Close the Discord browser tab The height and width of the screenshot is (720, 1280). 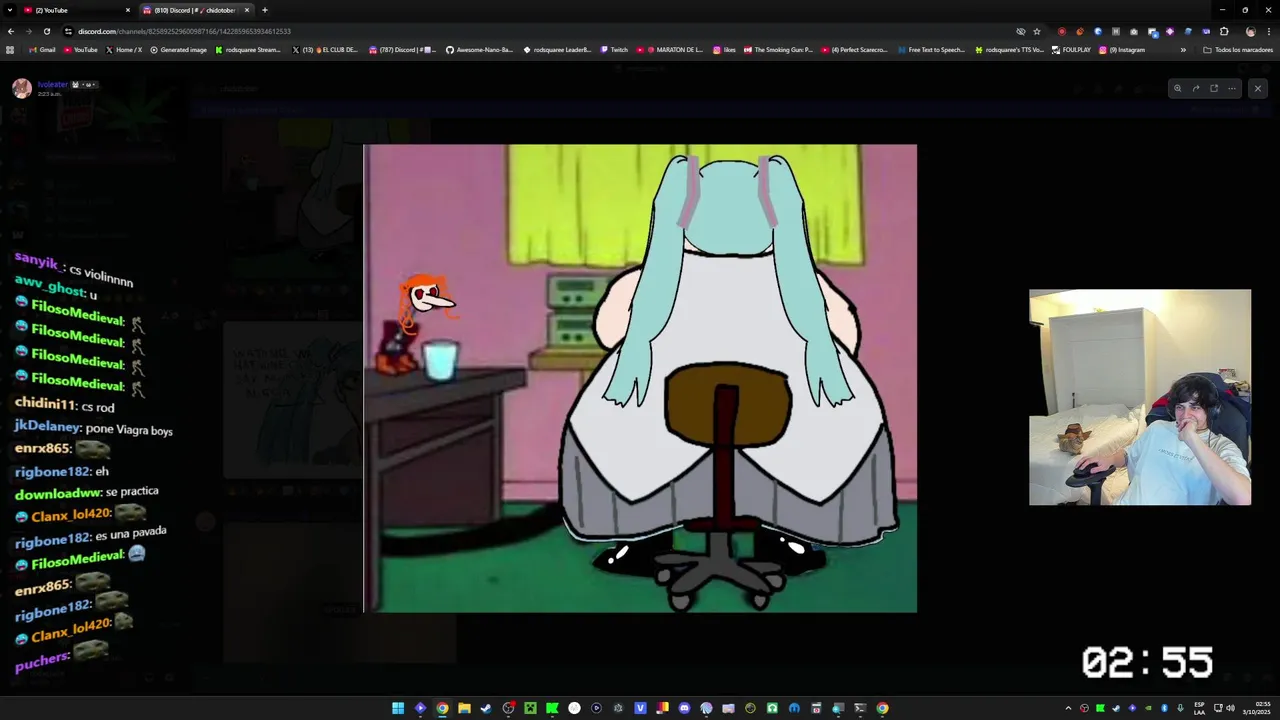[x=247, y=10]
